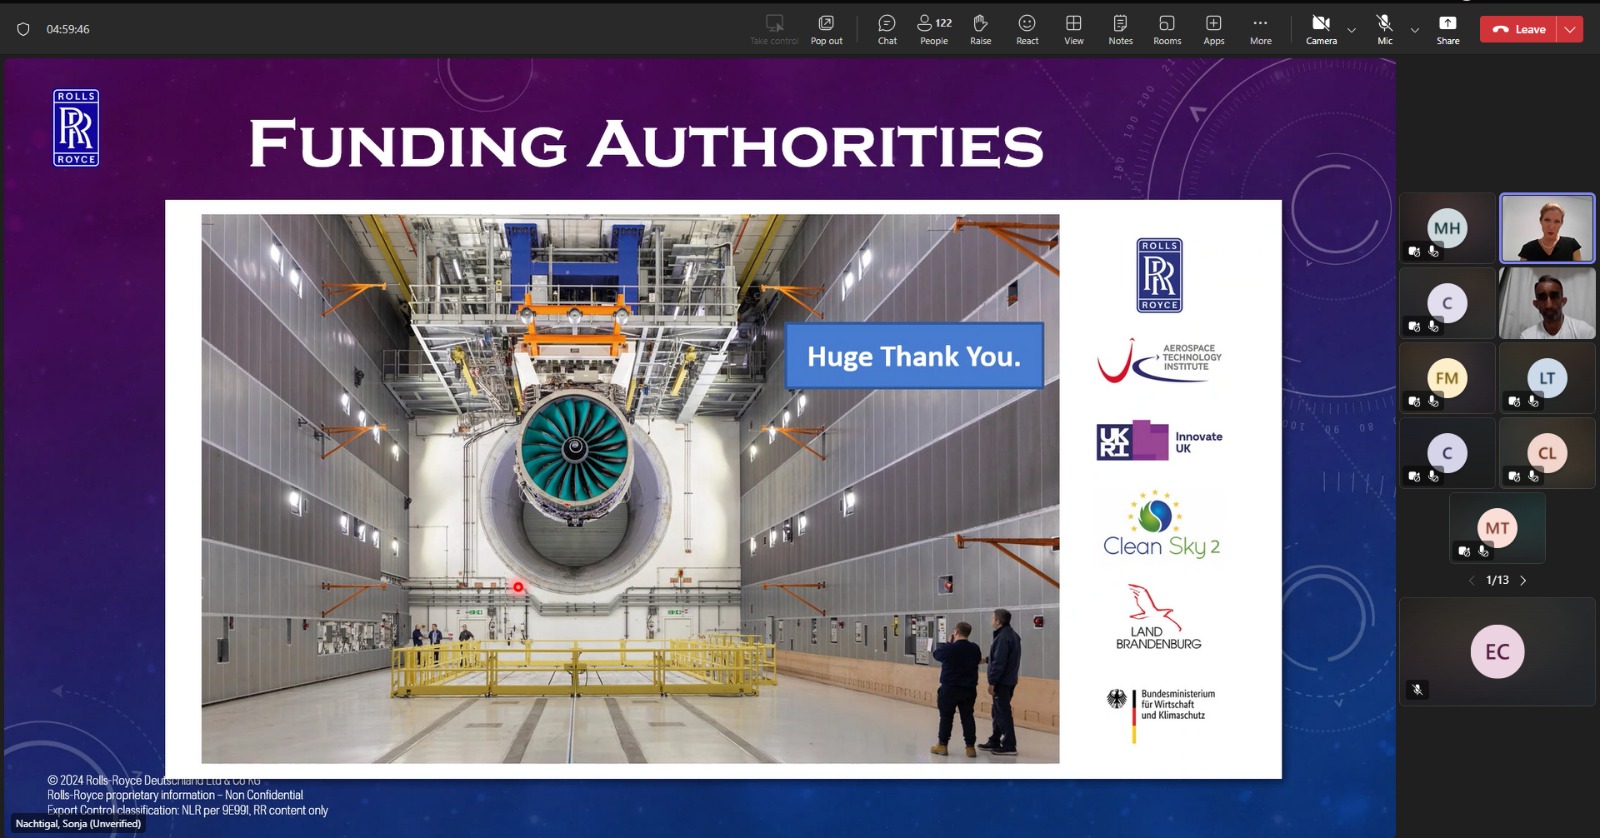Click the Take control button
The width and height of the screenshot is (1600, 838).
(x=774, y=29)
